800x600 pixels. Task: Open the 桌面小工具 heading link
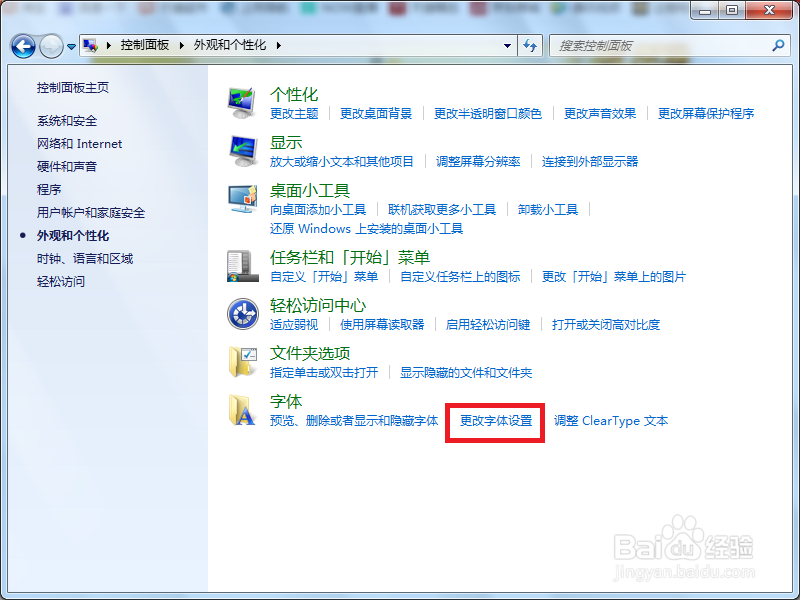(x=310, y=190)
